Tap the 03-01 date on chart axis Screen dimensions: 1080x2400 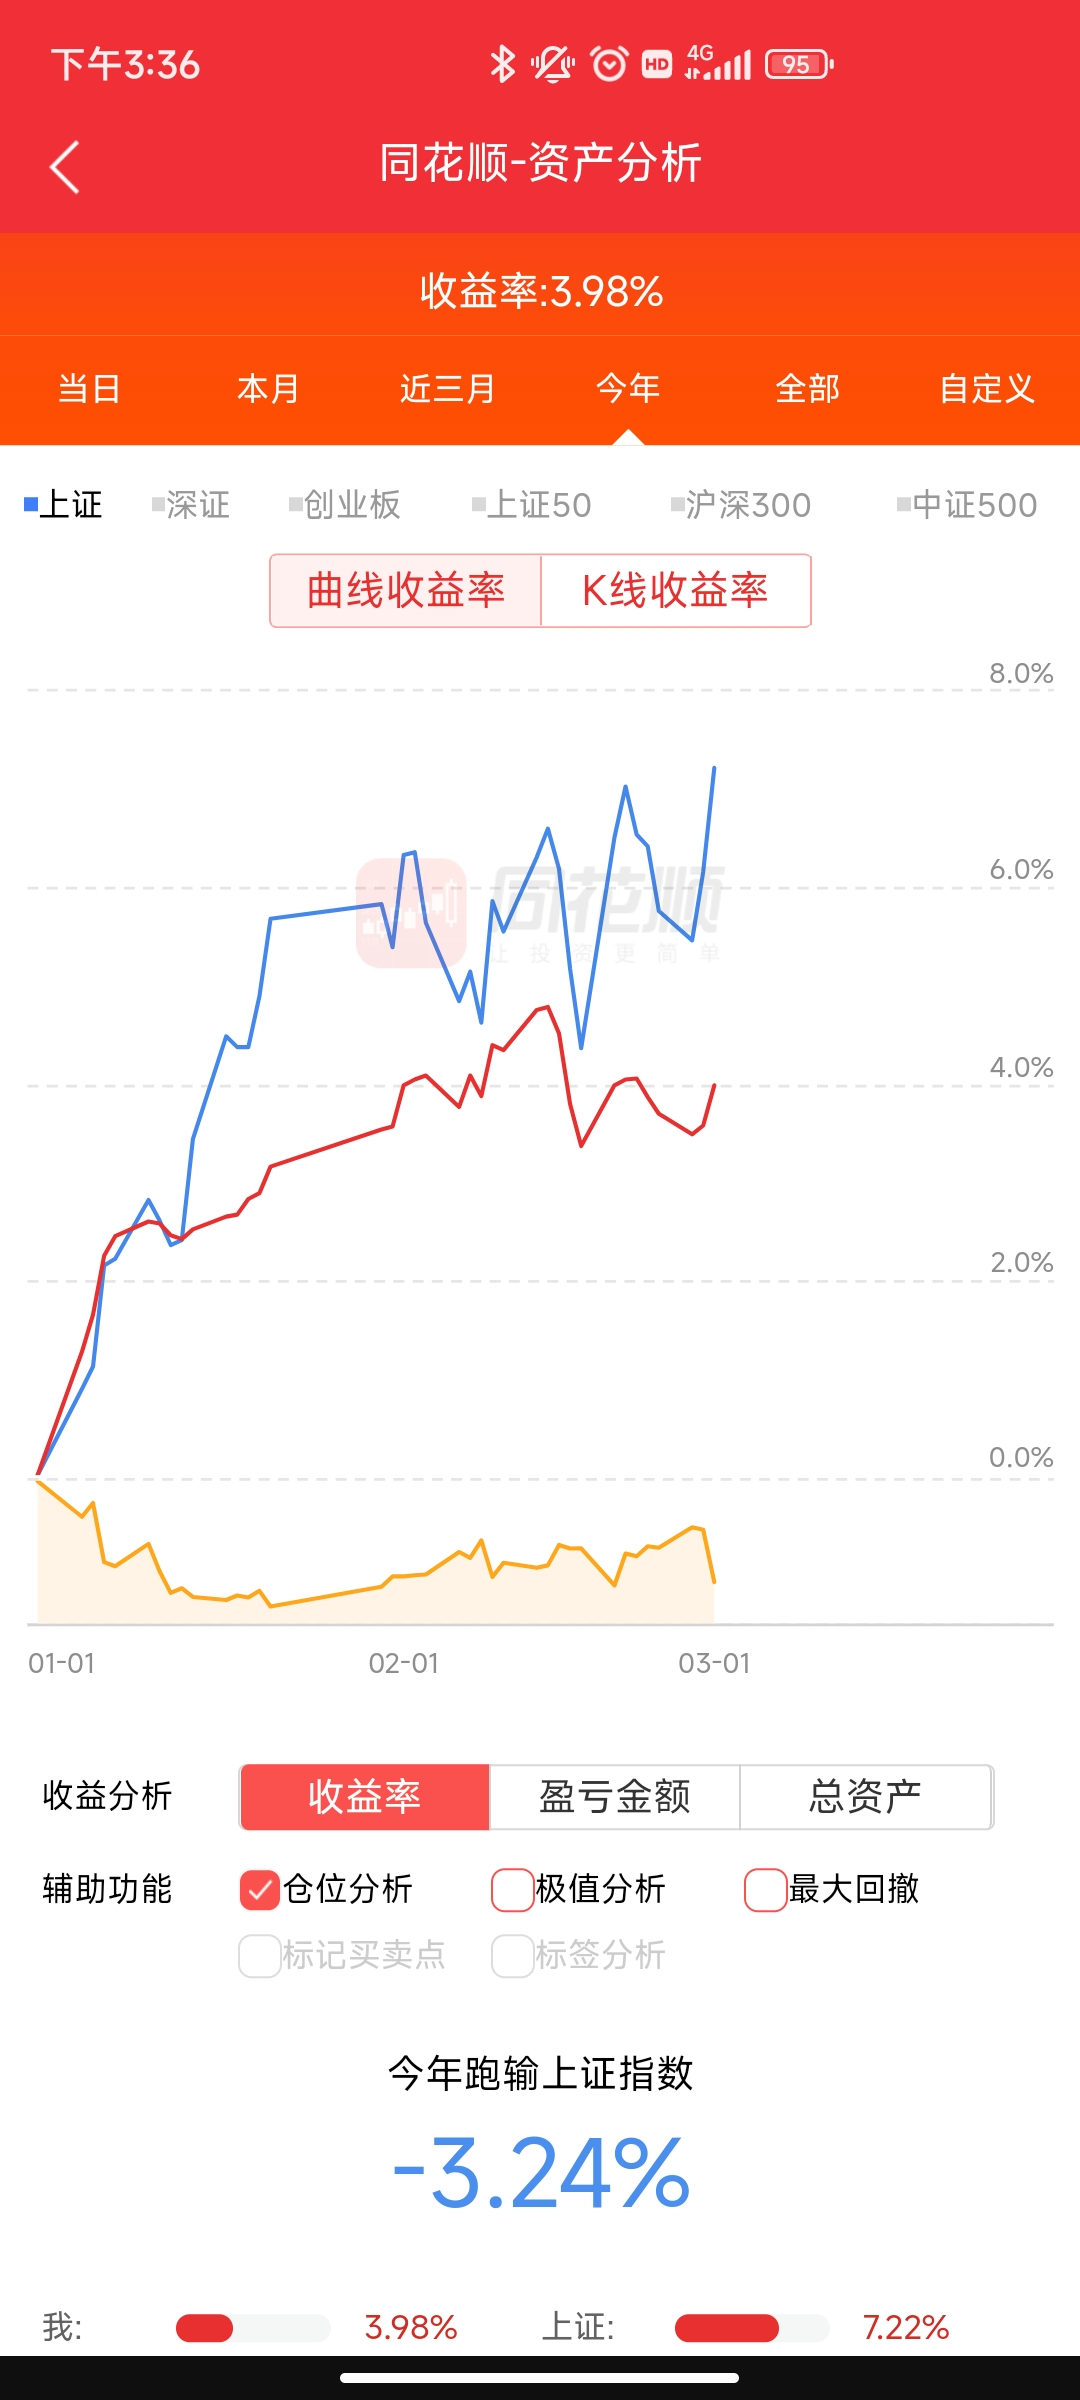(714, 1663)
